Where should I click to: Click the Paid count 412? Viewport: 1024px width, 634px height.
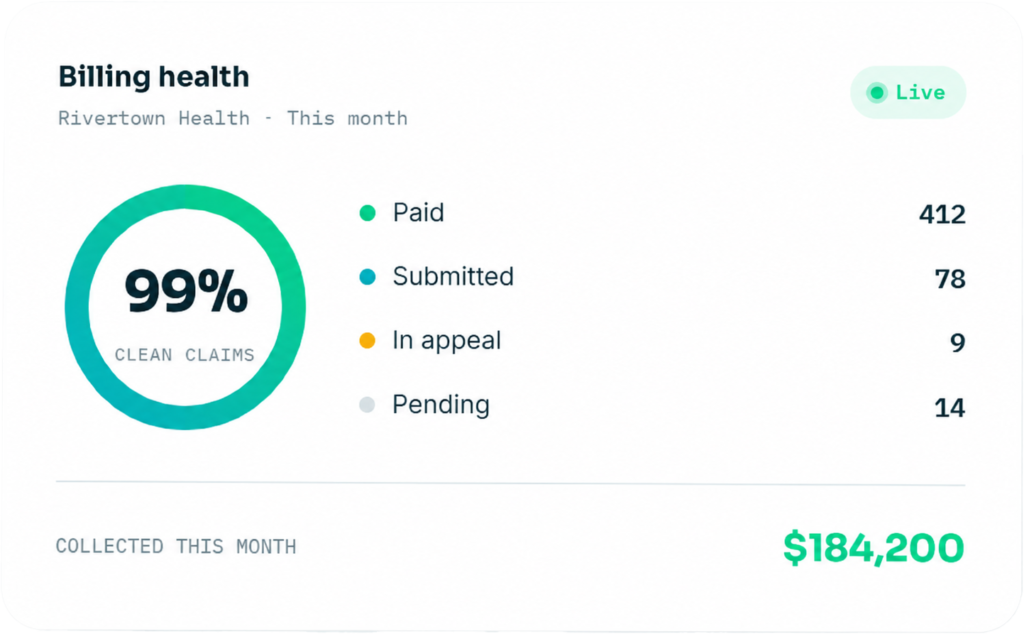pos(942,214)
